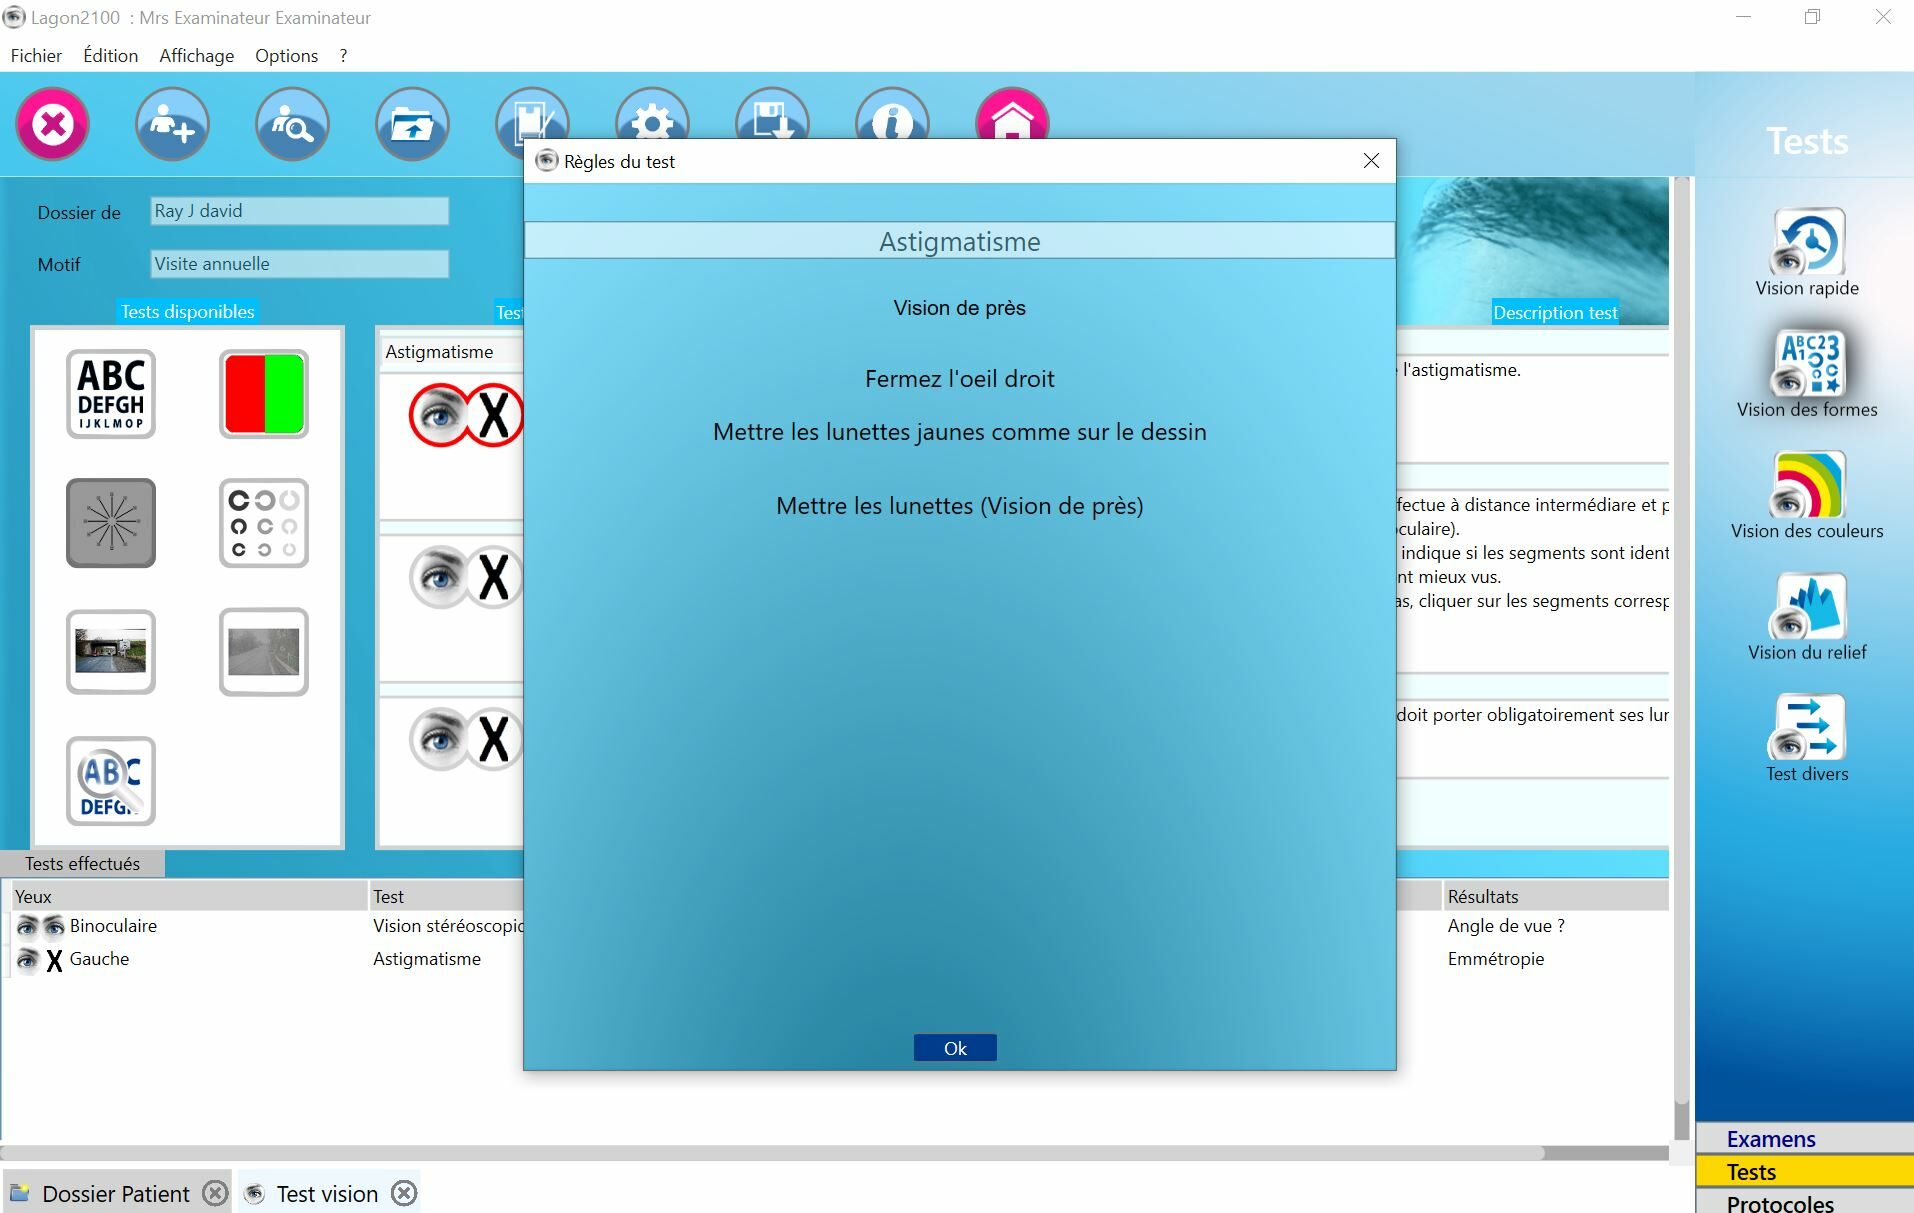The height and width of the screenshot is (1213, 1914).
Task: Pick the Landolt rings test icon
Action: (x=264, y=523)
